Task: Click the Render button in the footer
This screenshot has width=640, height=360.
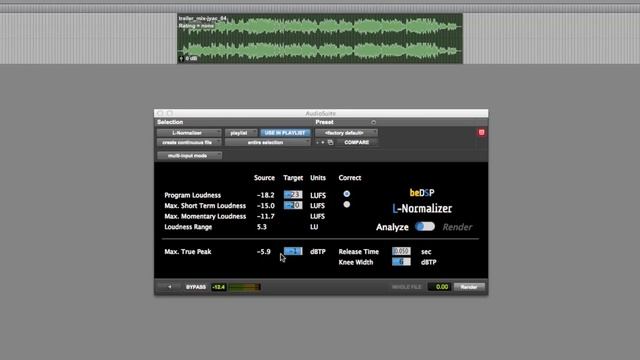Action: pos(469,287)
